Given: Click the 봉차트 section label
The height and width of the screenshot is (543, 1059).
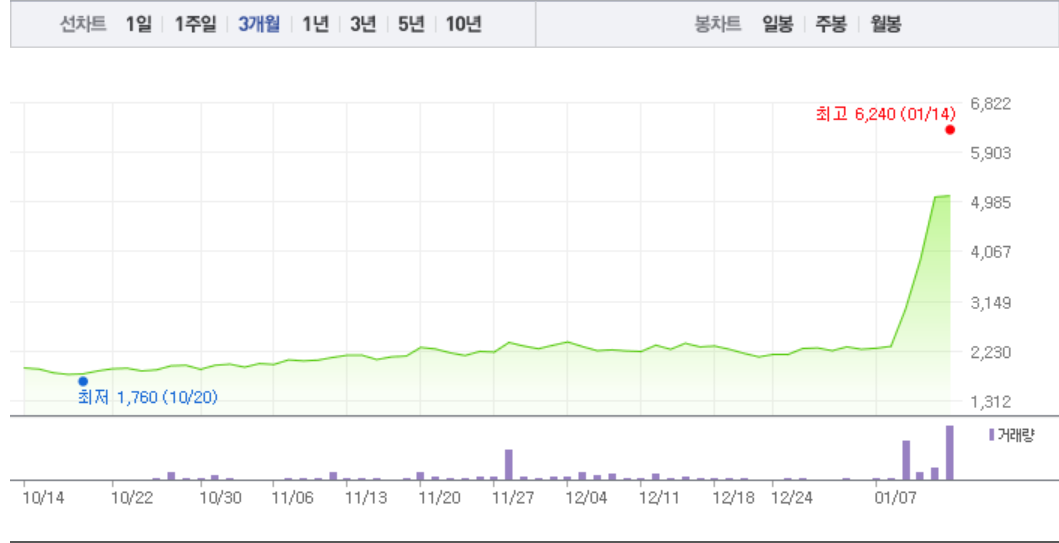Looking at the screenshot, I should 719,25.
